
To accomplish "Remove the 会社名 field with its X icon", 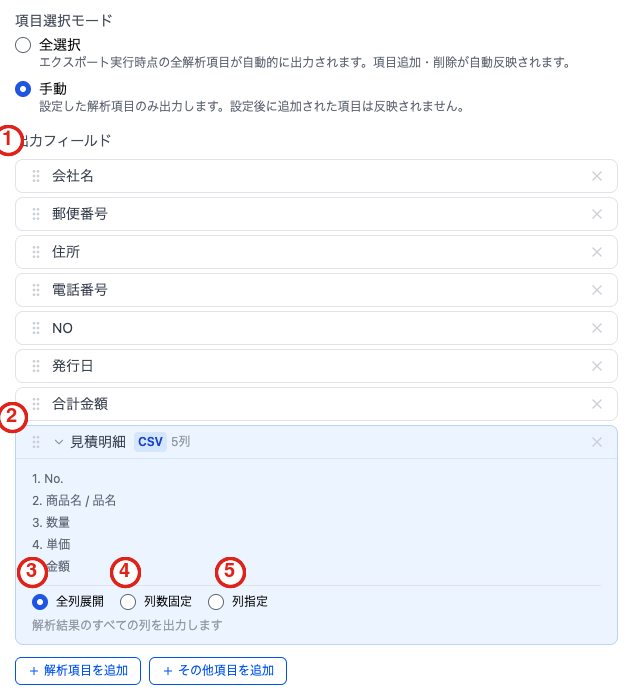I will [596, 176].
